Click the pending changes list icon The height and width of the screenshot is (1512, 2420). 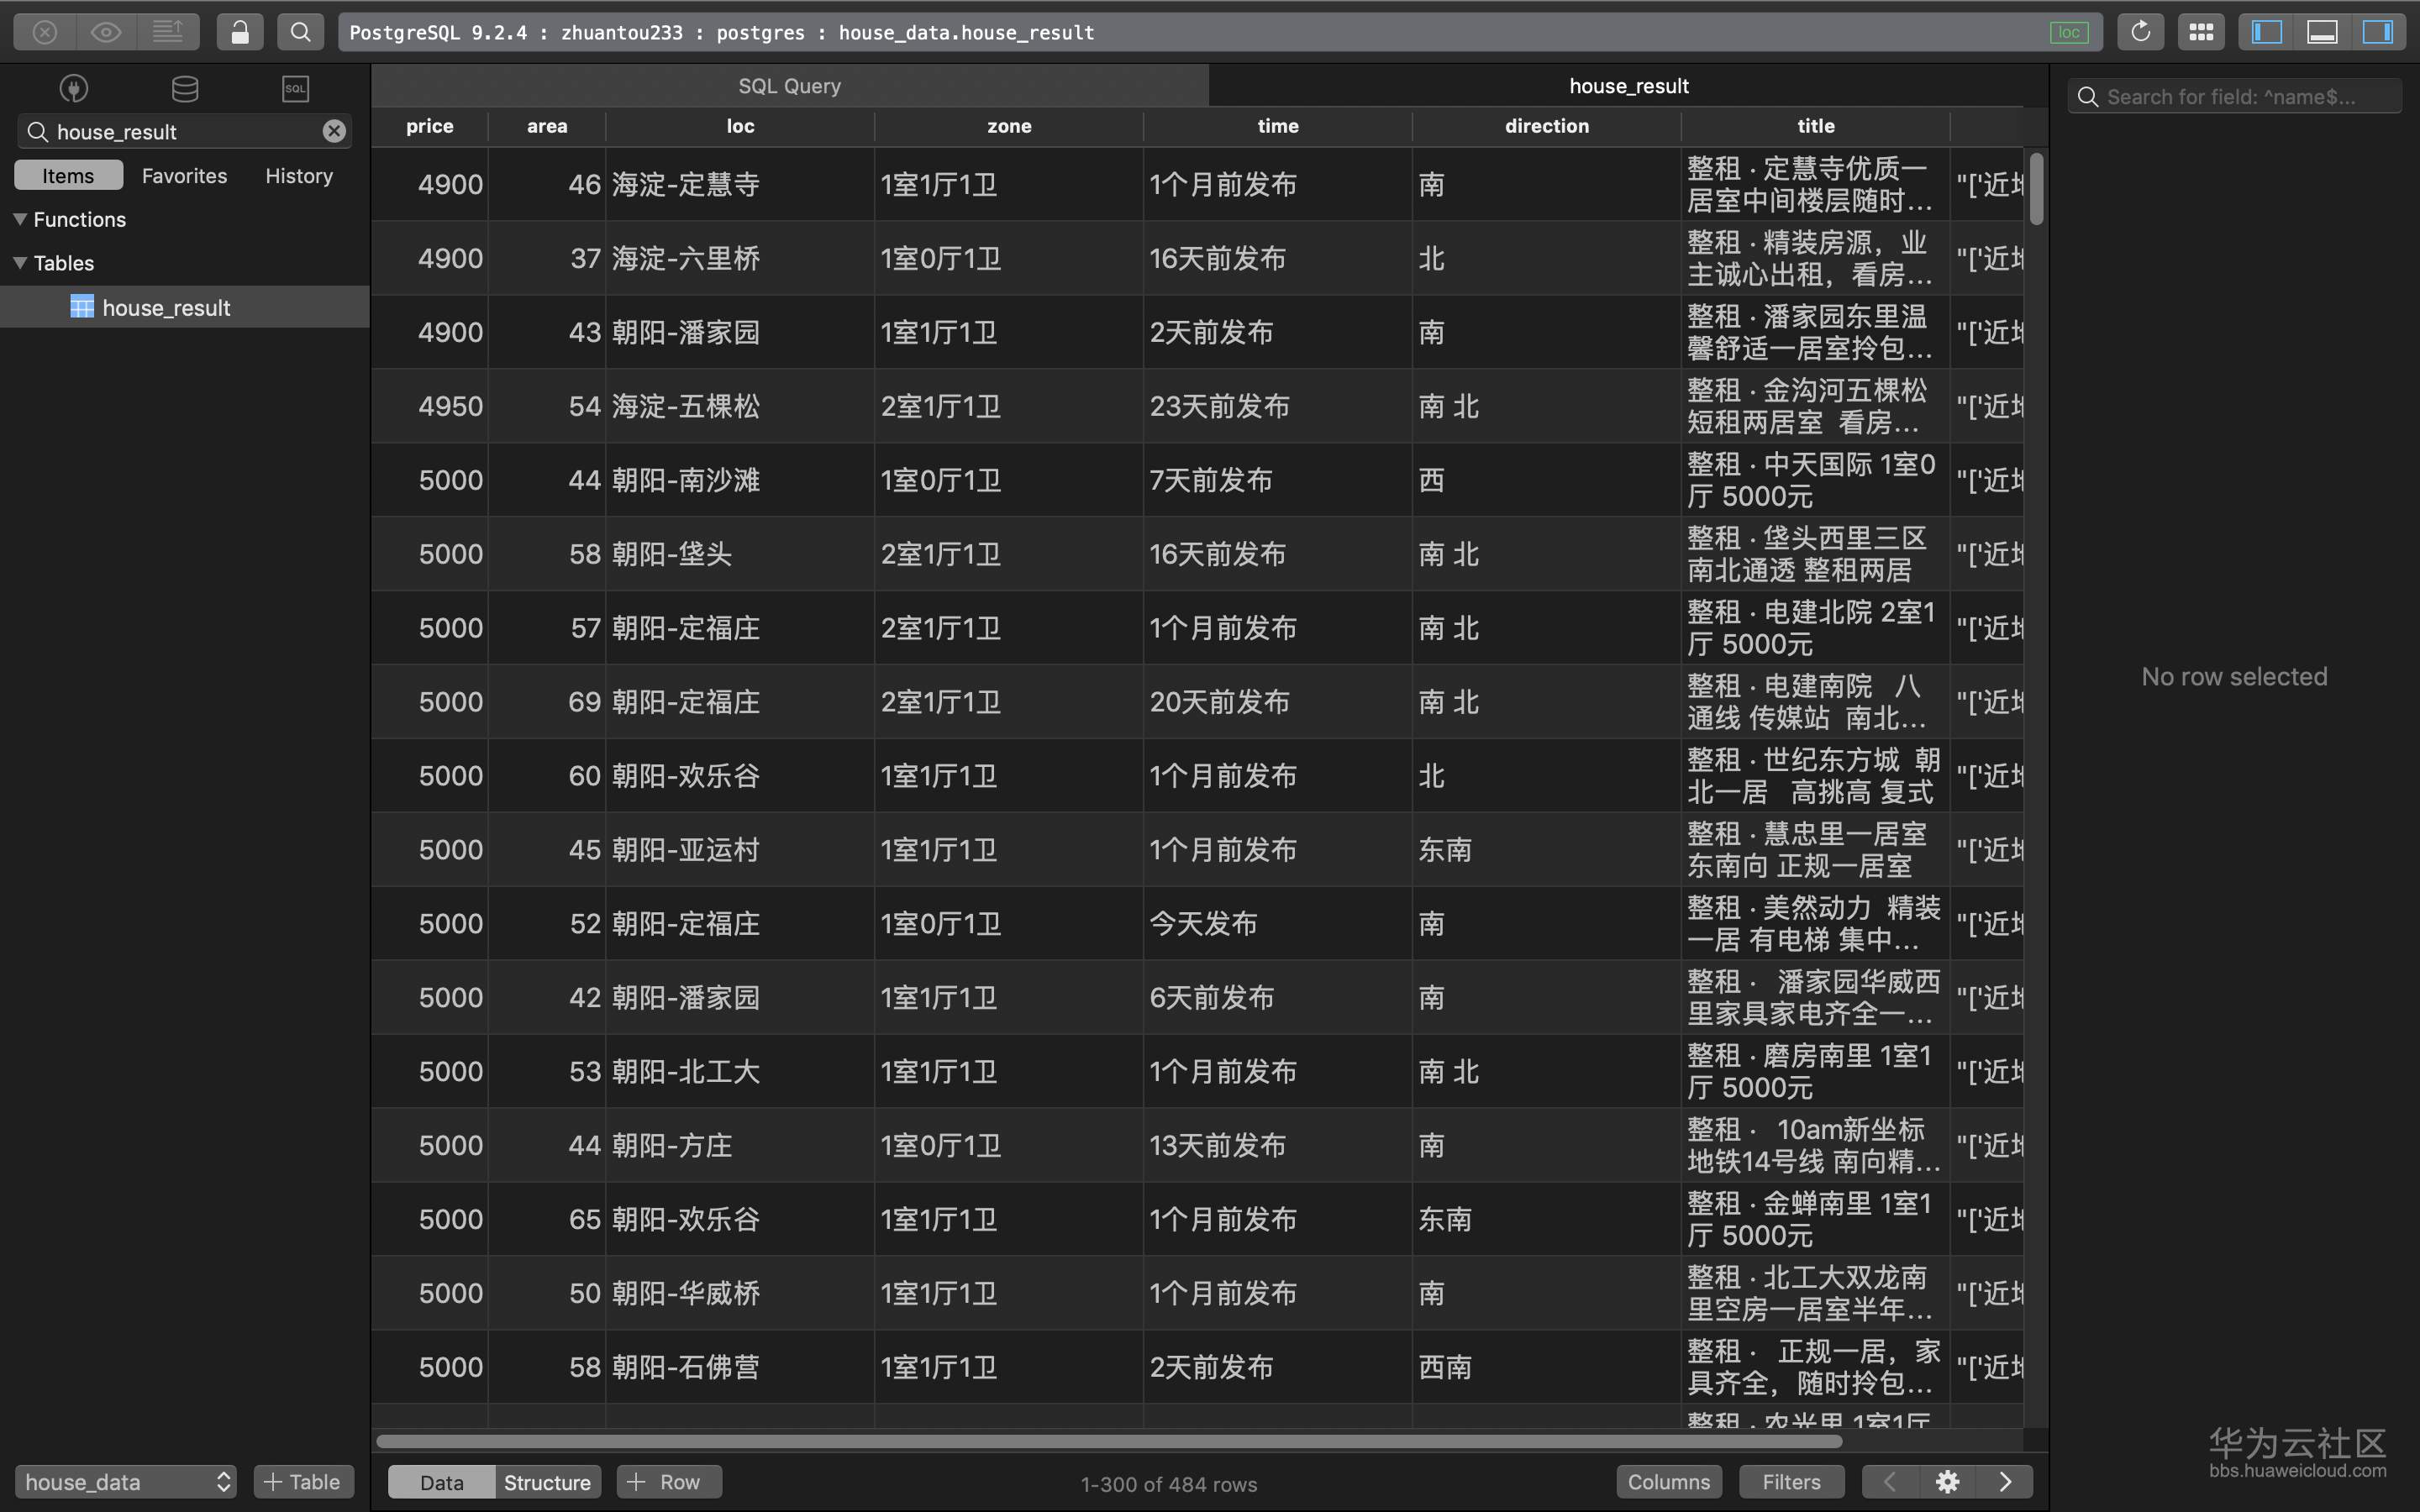pyautogui.click(x=168, y=31)
